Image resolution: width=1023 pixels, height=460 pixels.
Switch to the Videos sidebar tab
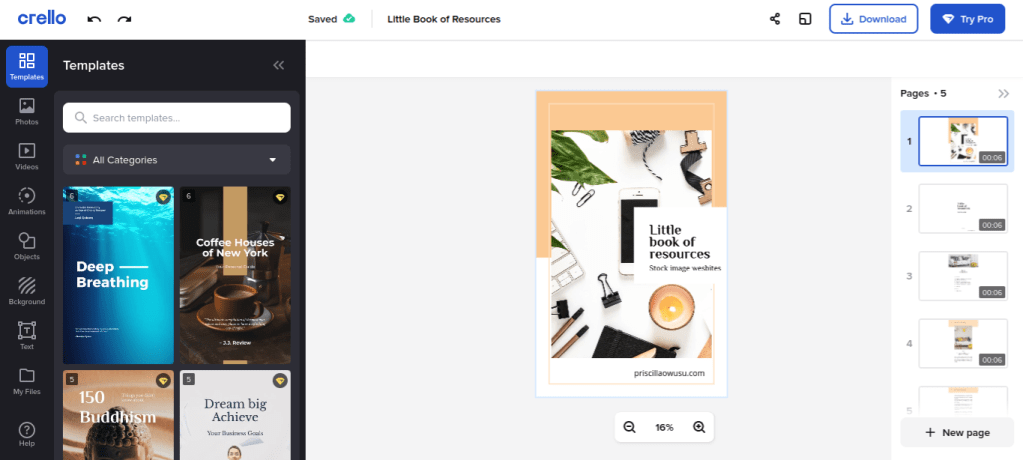(x=27, y=156)
